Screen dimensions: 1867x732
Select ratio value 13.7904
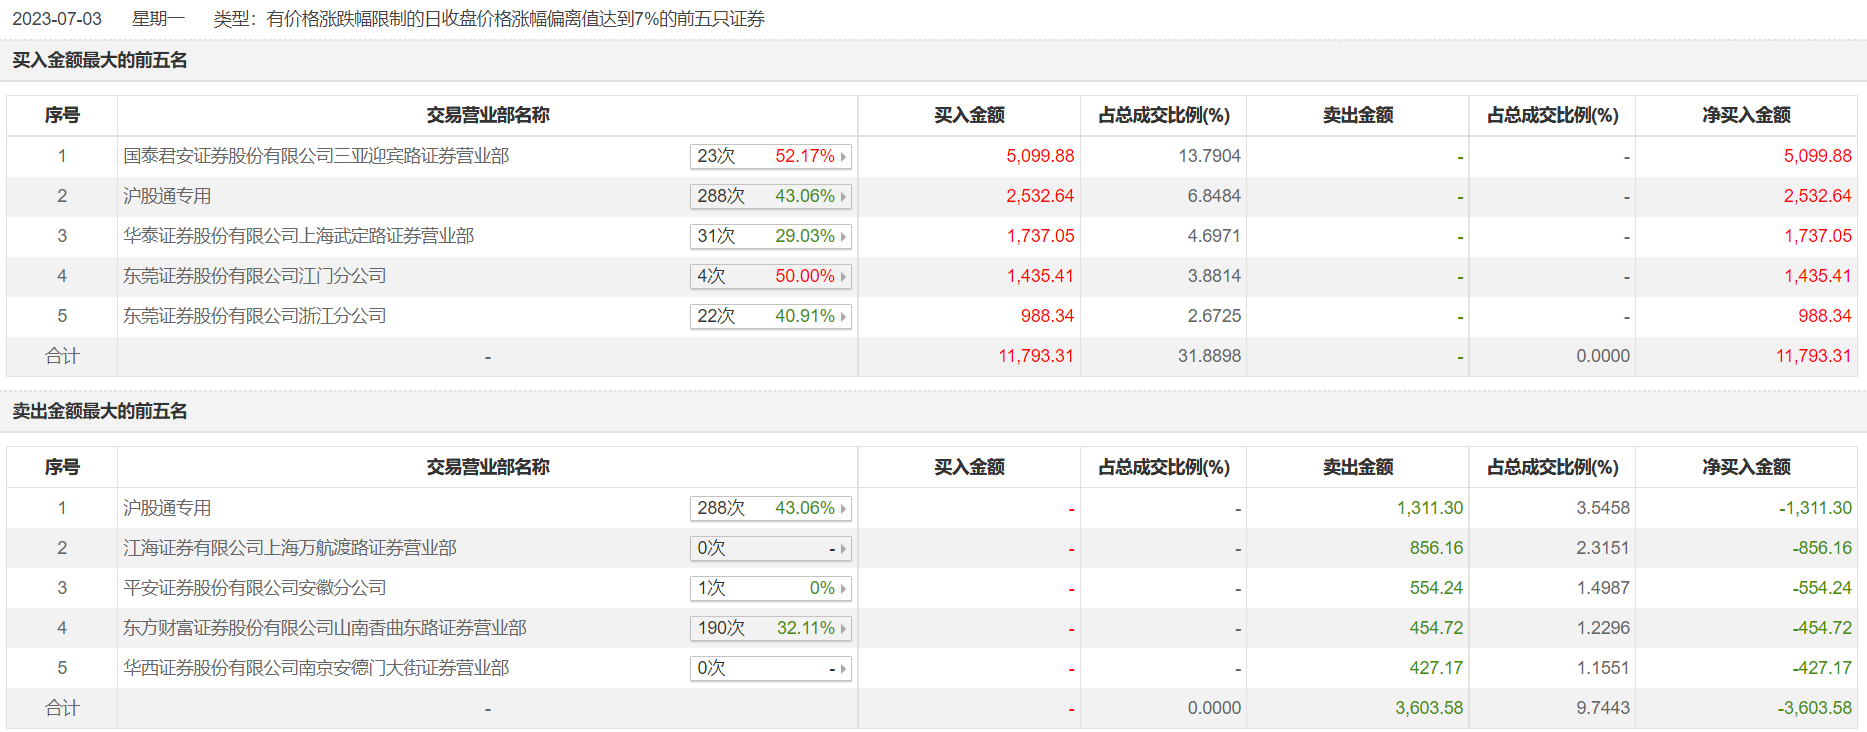tap(1209, 156)
